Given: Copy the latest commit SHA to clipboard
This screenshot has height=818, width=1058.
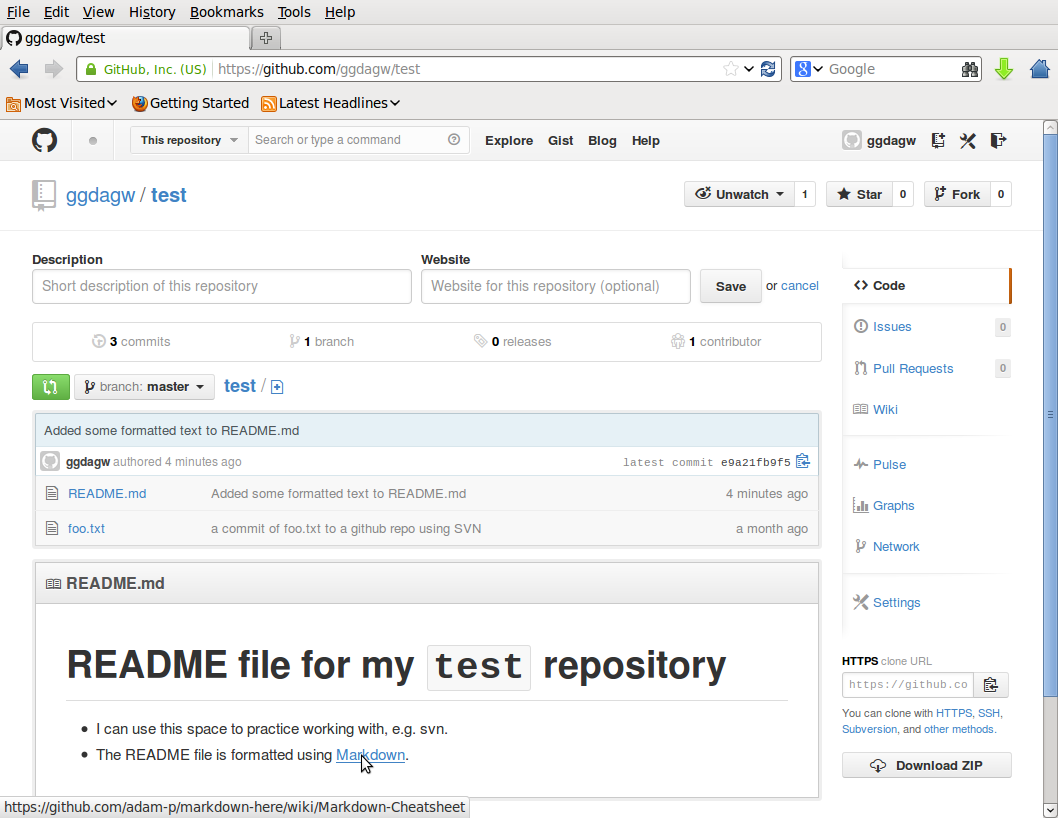Looking at the screenshot, I should [x=802, y=462].
